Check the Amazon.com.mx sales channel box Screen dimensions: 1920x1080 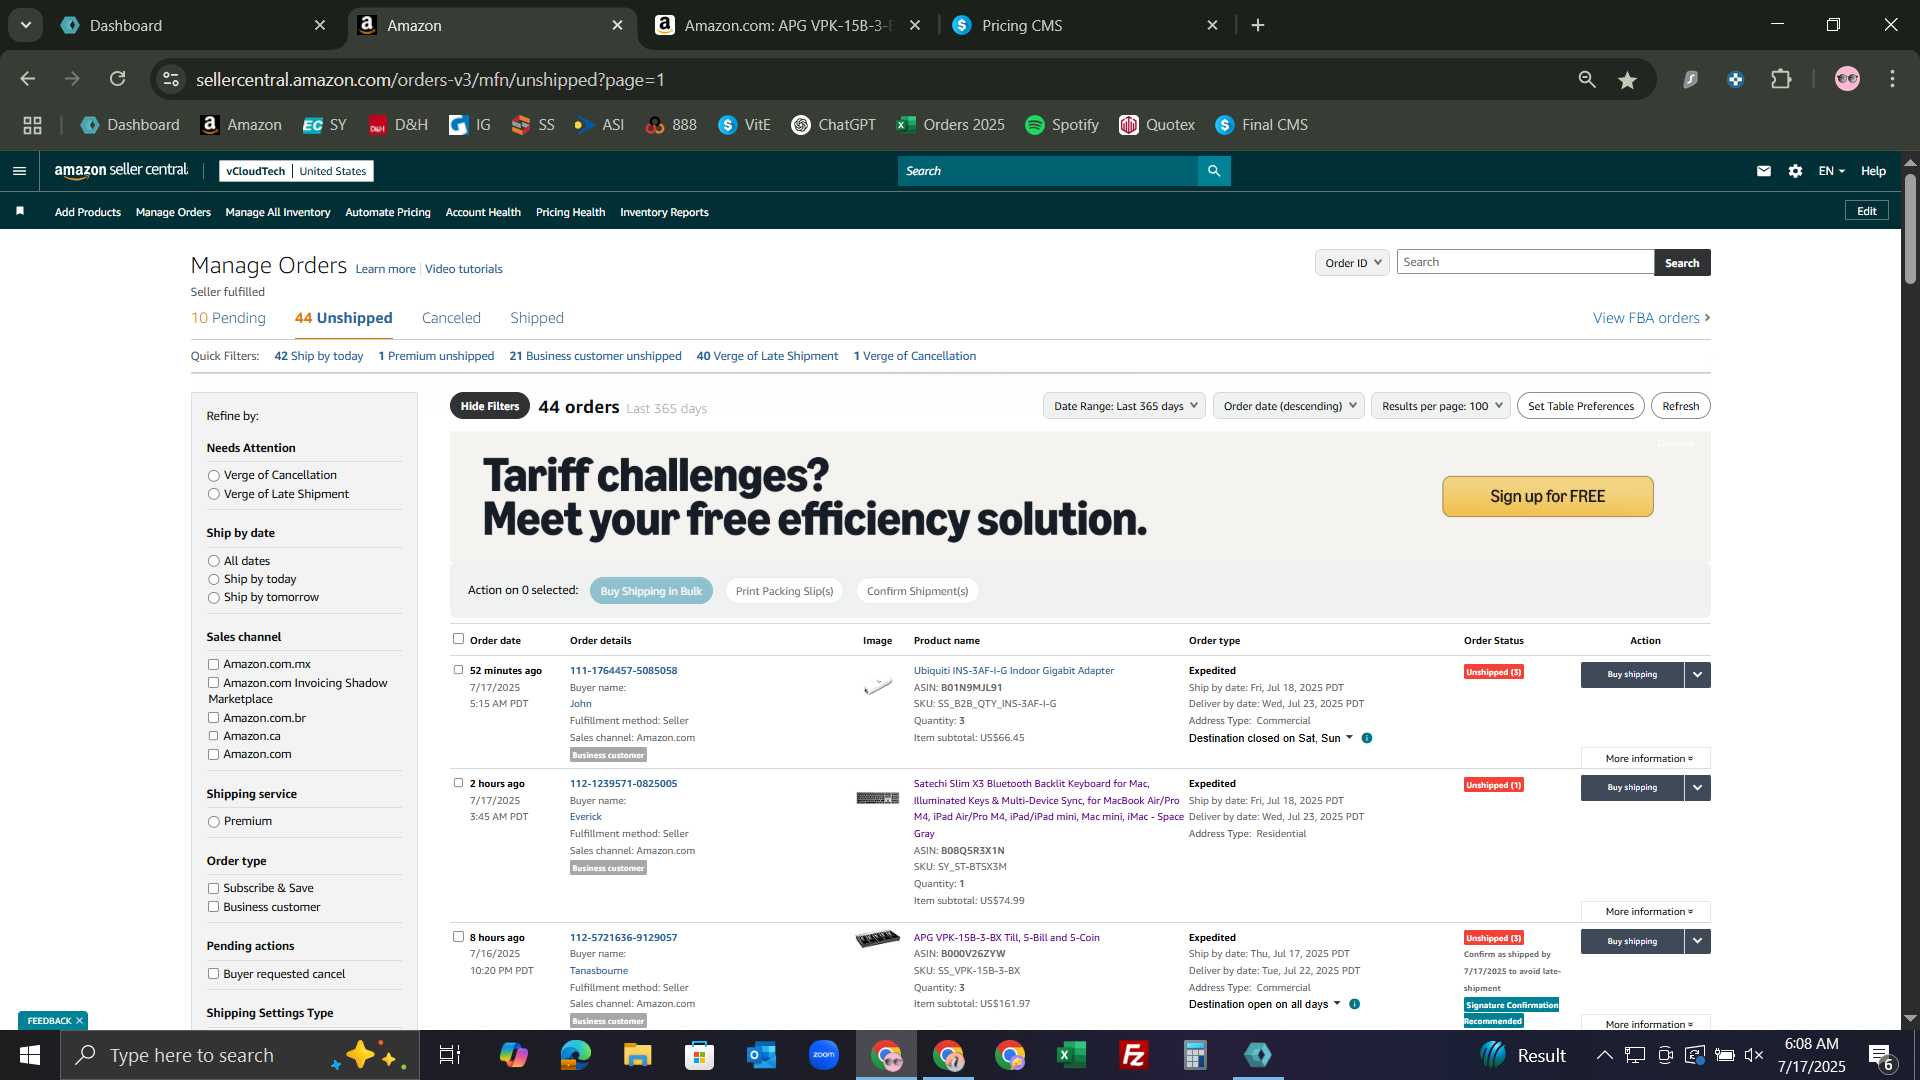point(213,664)
